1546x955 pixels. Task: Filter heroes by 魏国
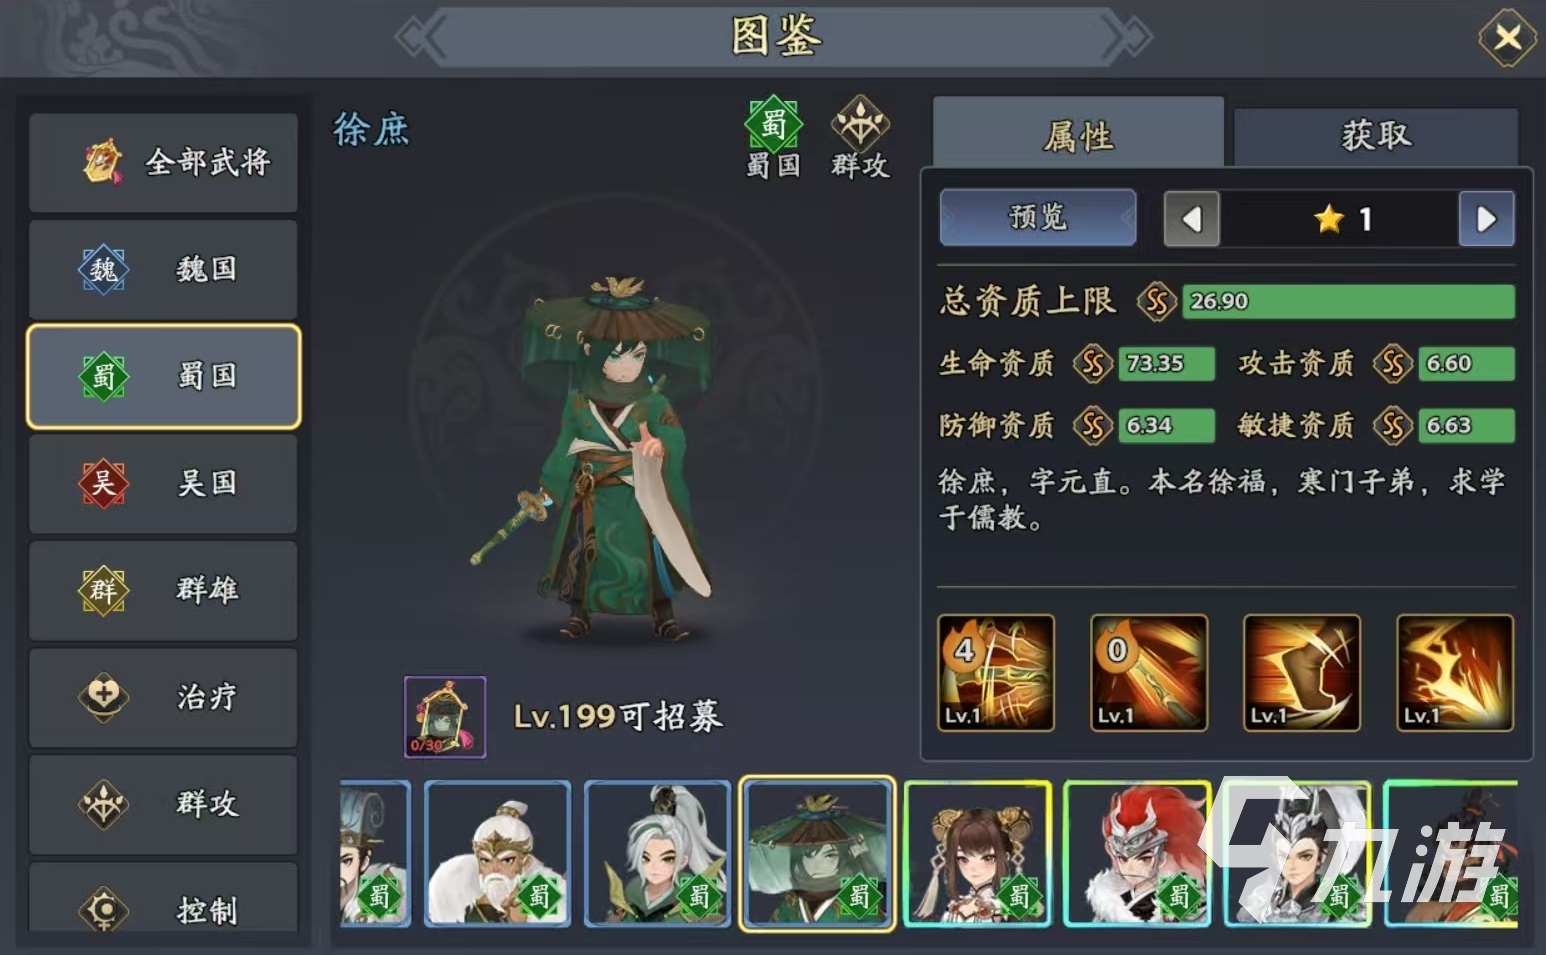(164, 269)
